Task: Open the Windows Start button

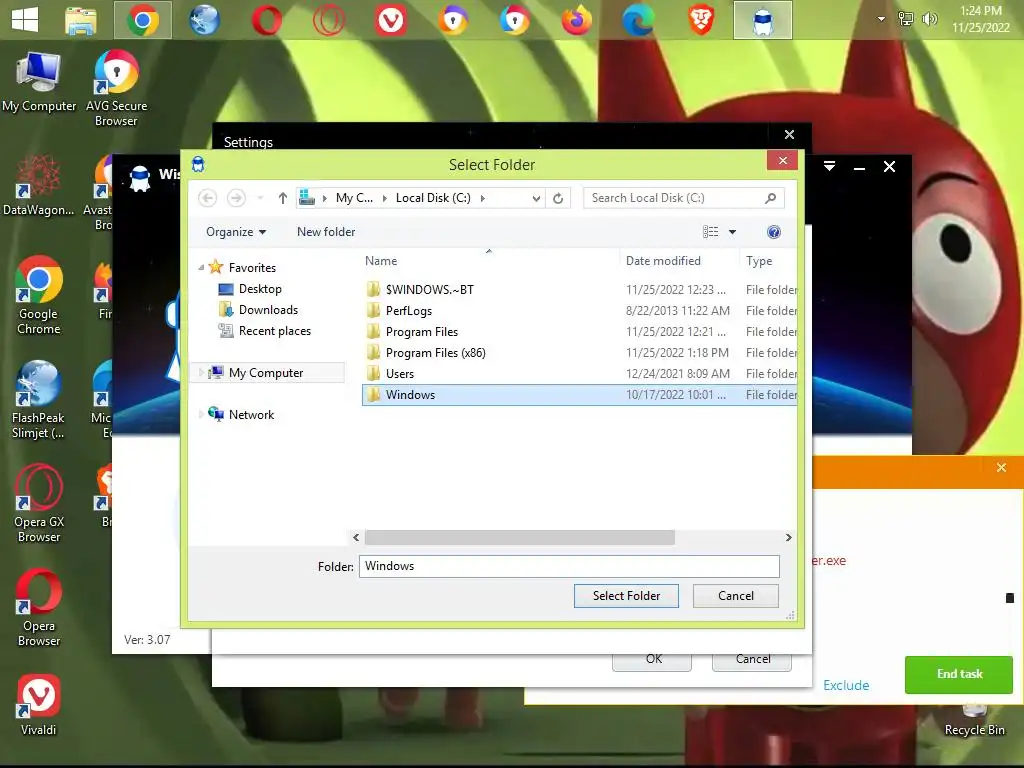Action: (x=25, y=20)
